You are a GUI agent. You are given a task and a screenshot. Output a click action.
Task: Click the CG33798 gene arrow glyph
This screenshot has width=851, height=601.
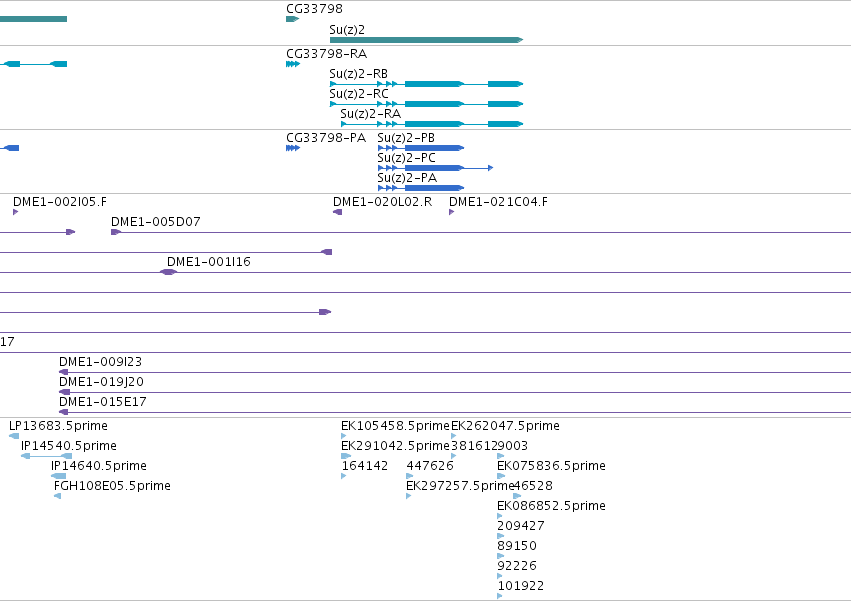tap(293, 19)
